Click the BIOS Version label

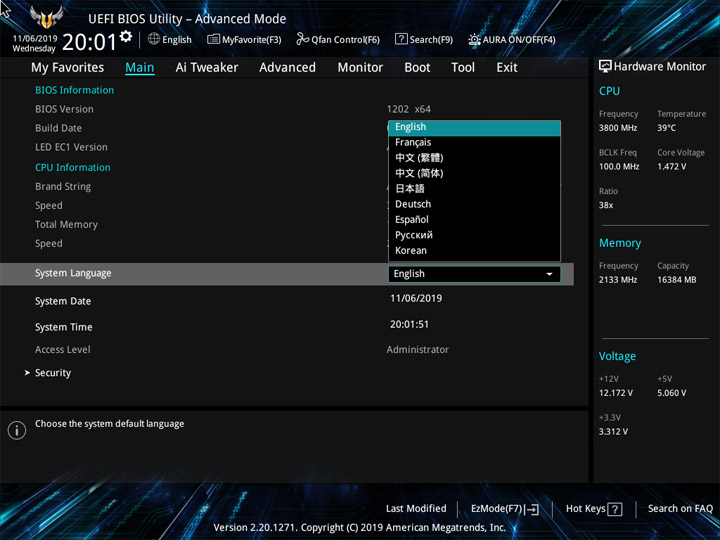pyautogui.click(x=64, y=109)
